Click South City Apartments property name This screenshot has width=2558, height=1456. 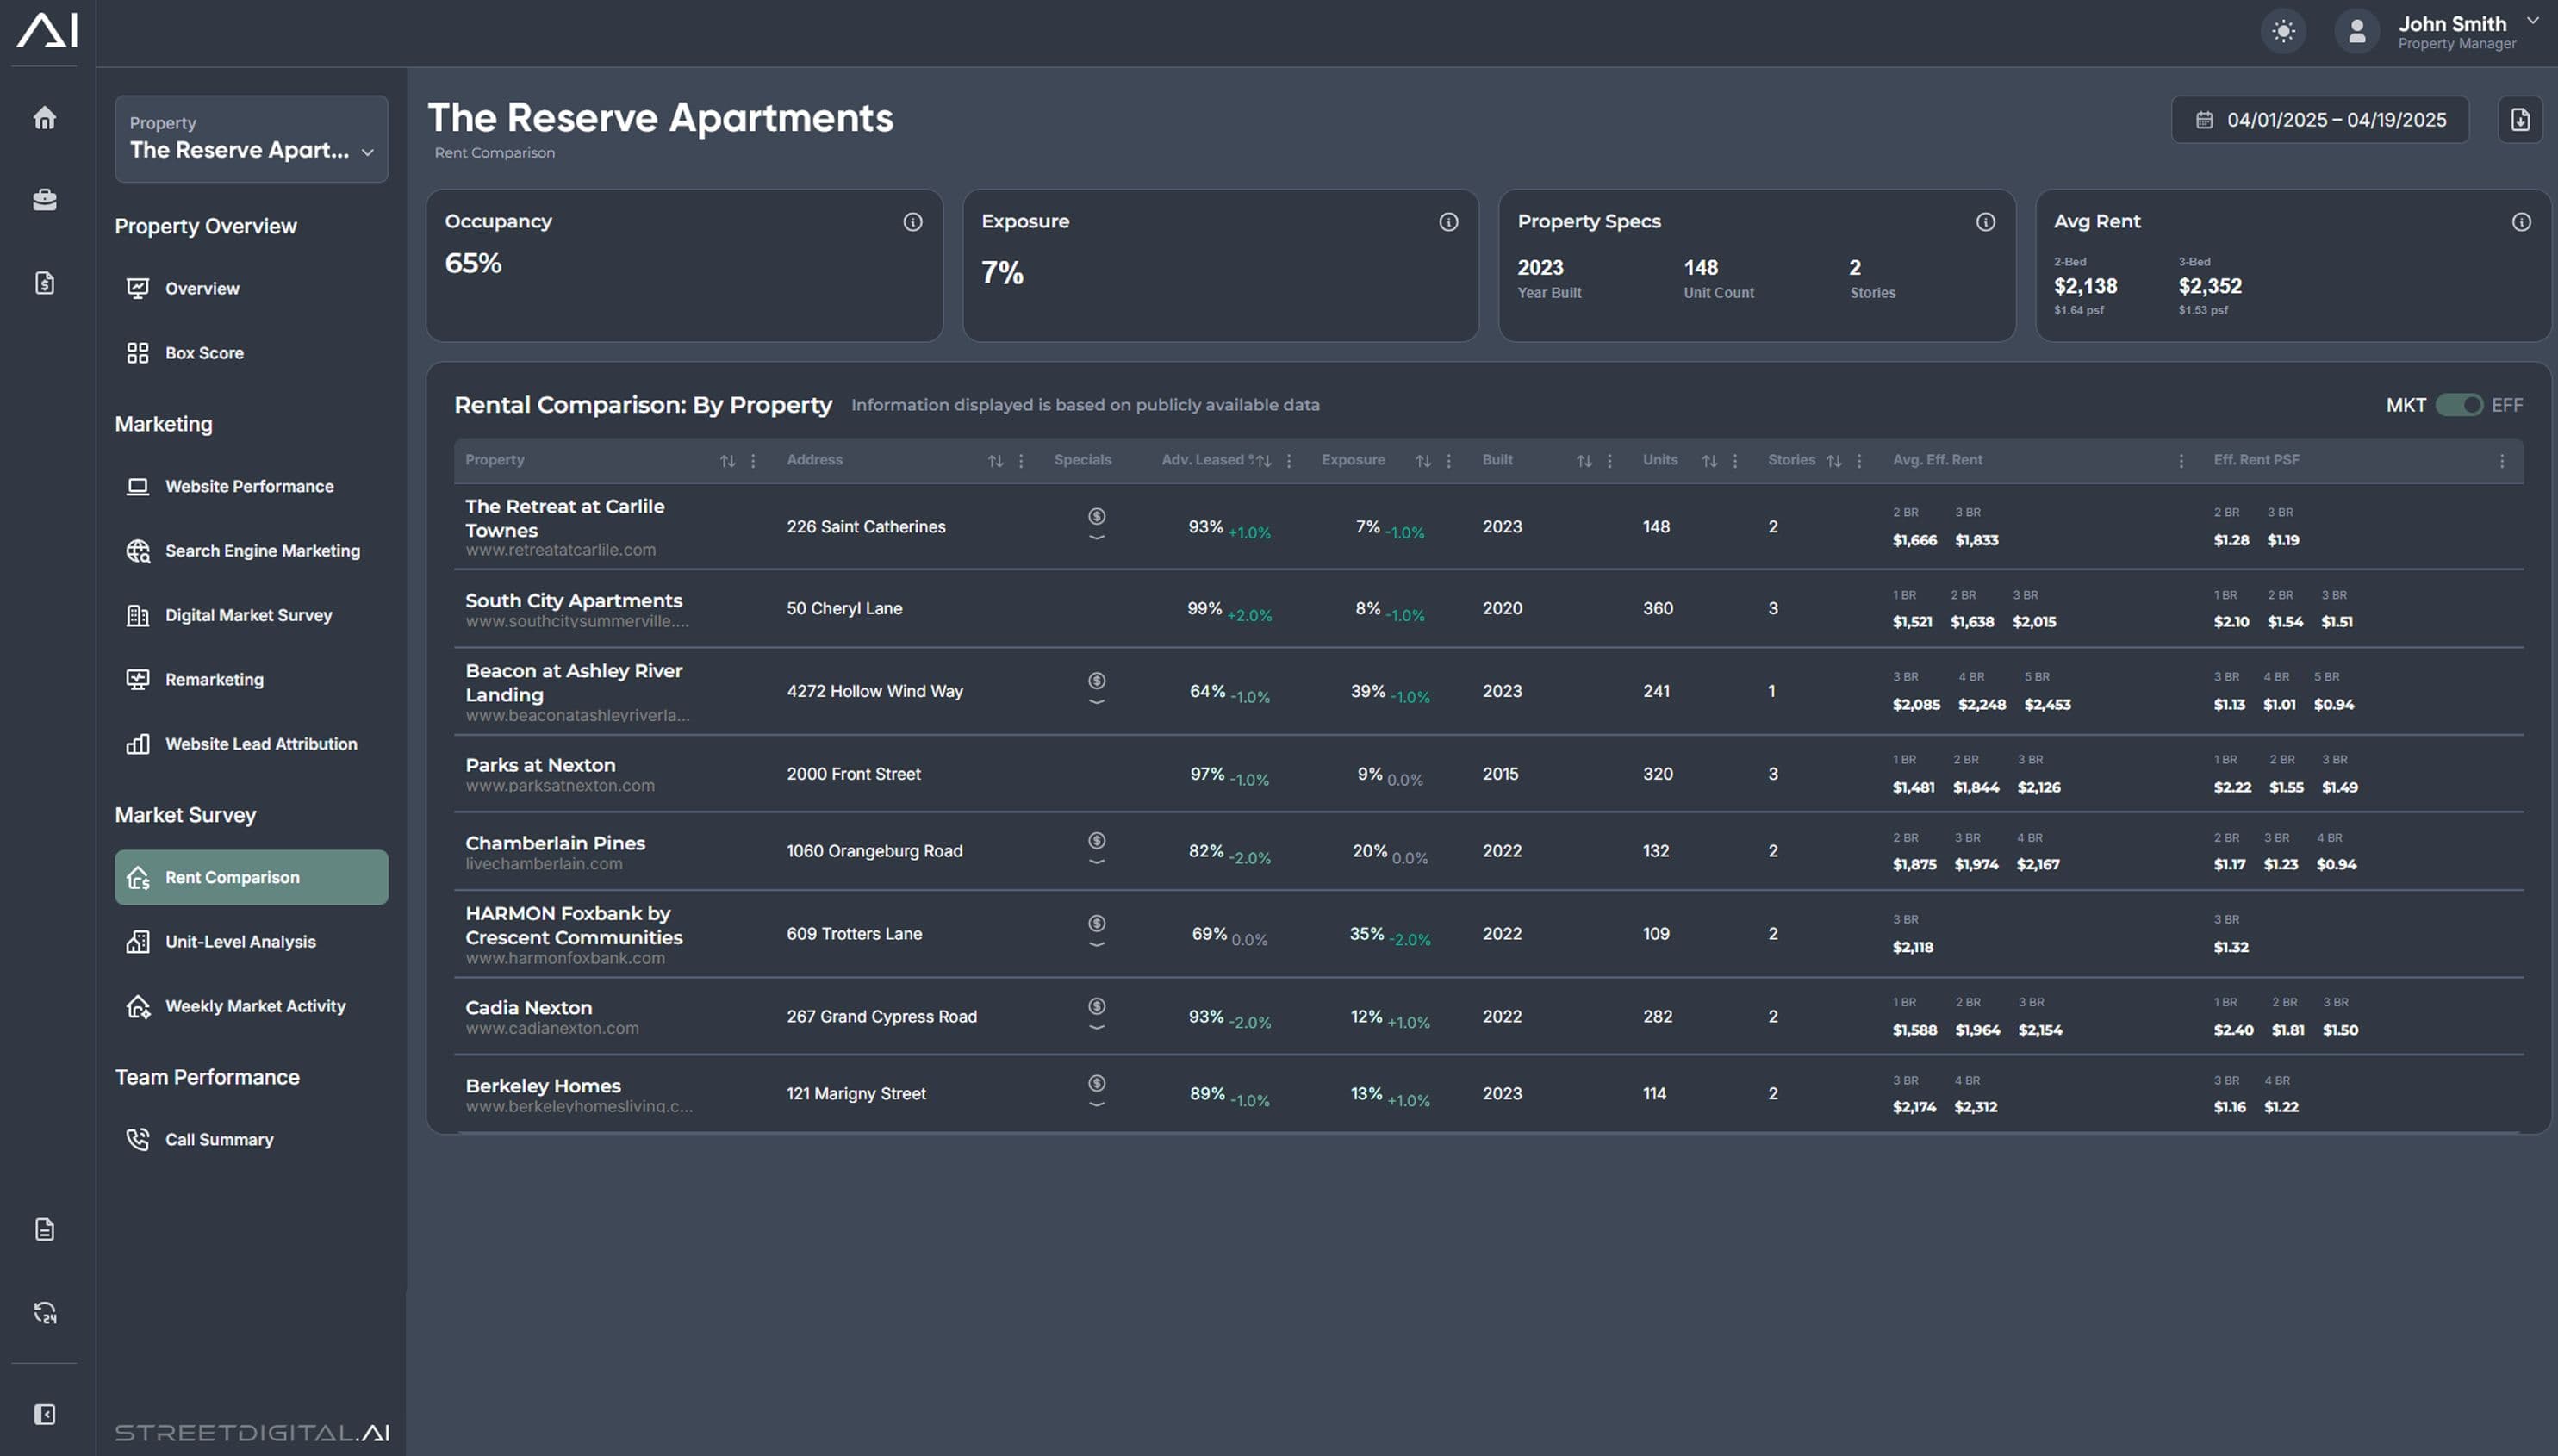[x=573, y=600]
